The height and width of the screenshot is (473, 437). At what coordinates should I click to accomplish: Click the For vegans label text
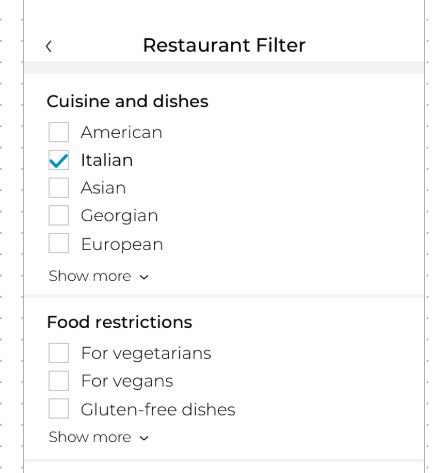(127, 381)
